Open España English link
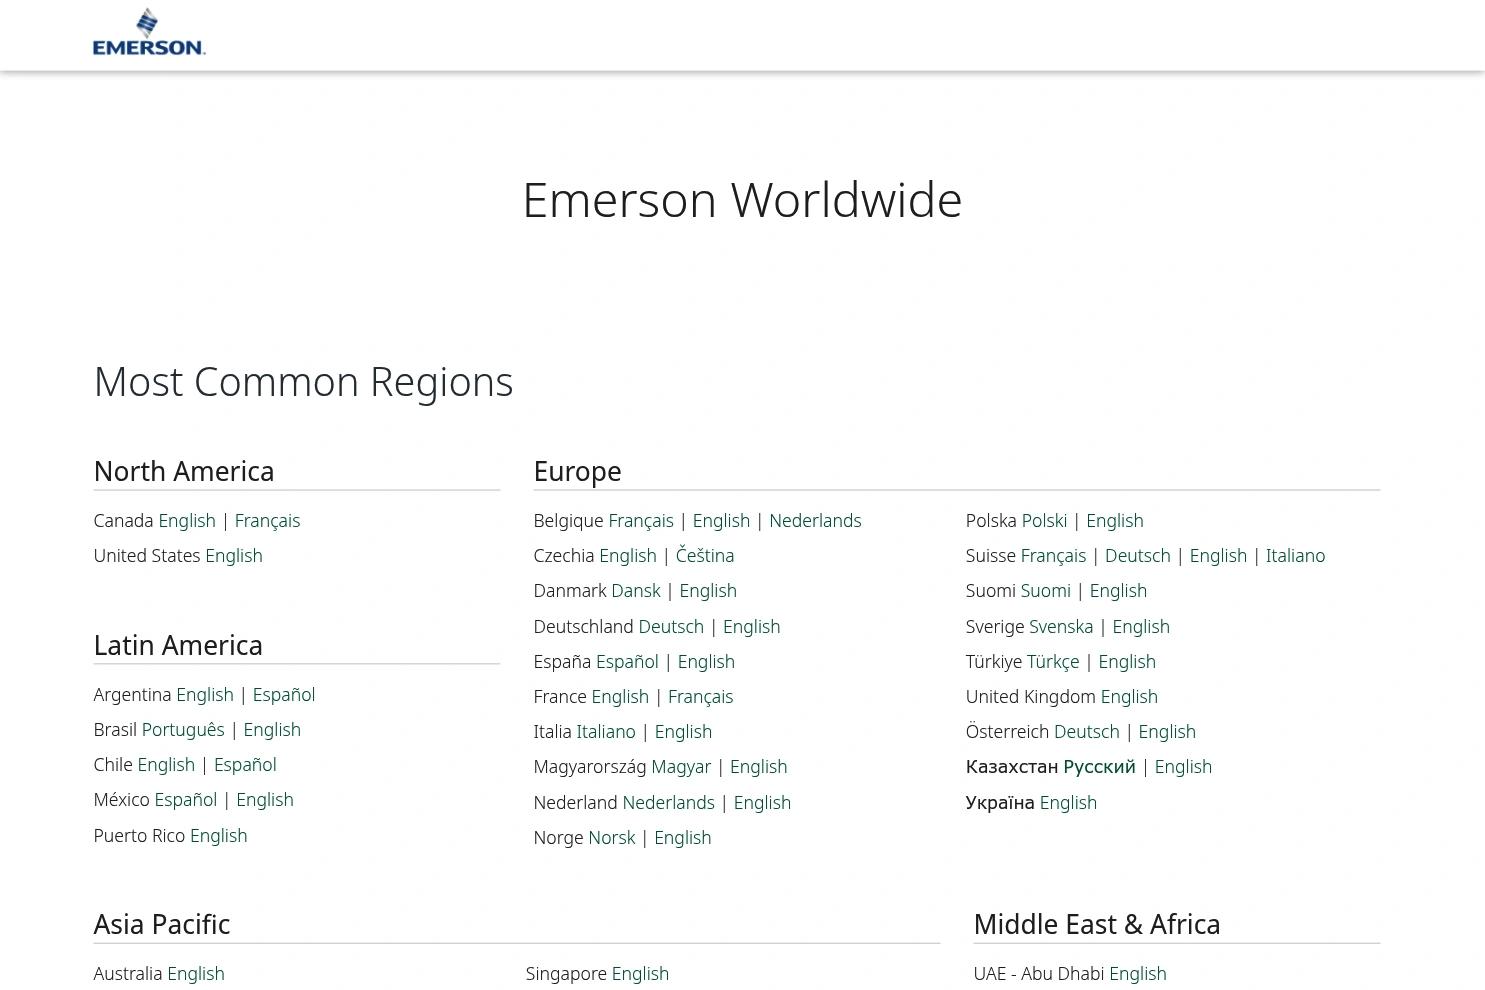1485x990 pixels. 706,661
